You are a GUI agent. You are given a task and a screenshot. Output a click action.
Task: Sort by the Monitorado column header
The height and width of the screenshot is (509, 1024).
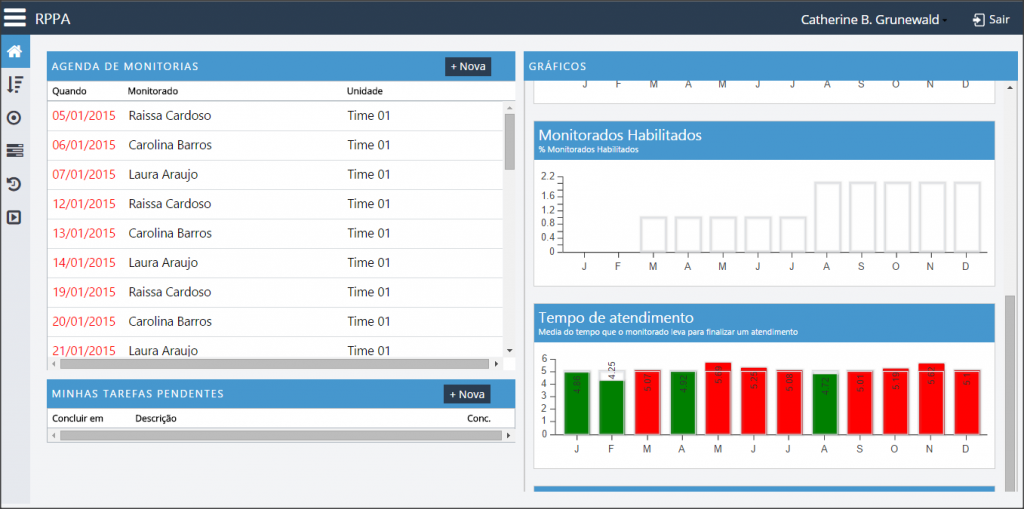coord(153,91)
